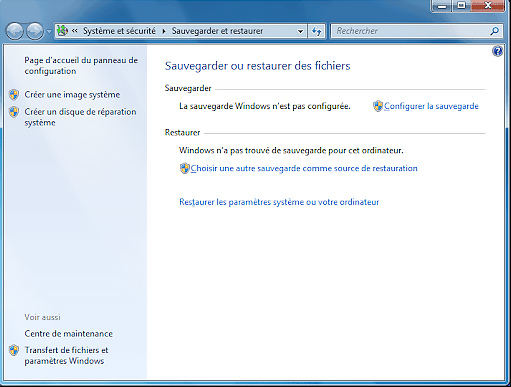The width and height of the screenshot is (511, 387).
Task: Open Restaurer les paramètres système ou votre ordinateur
Action: [279, 202]
